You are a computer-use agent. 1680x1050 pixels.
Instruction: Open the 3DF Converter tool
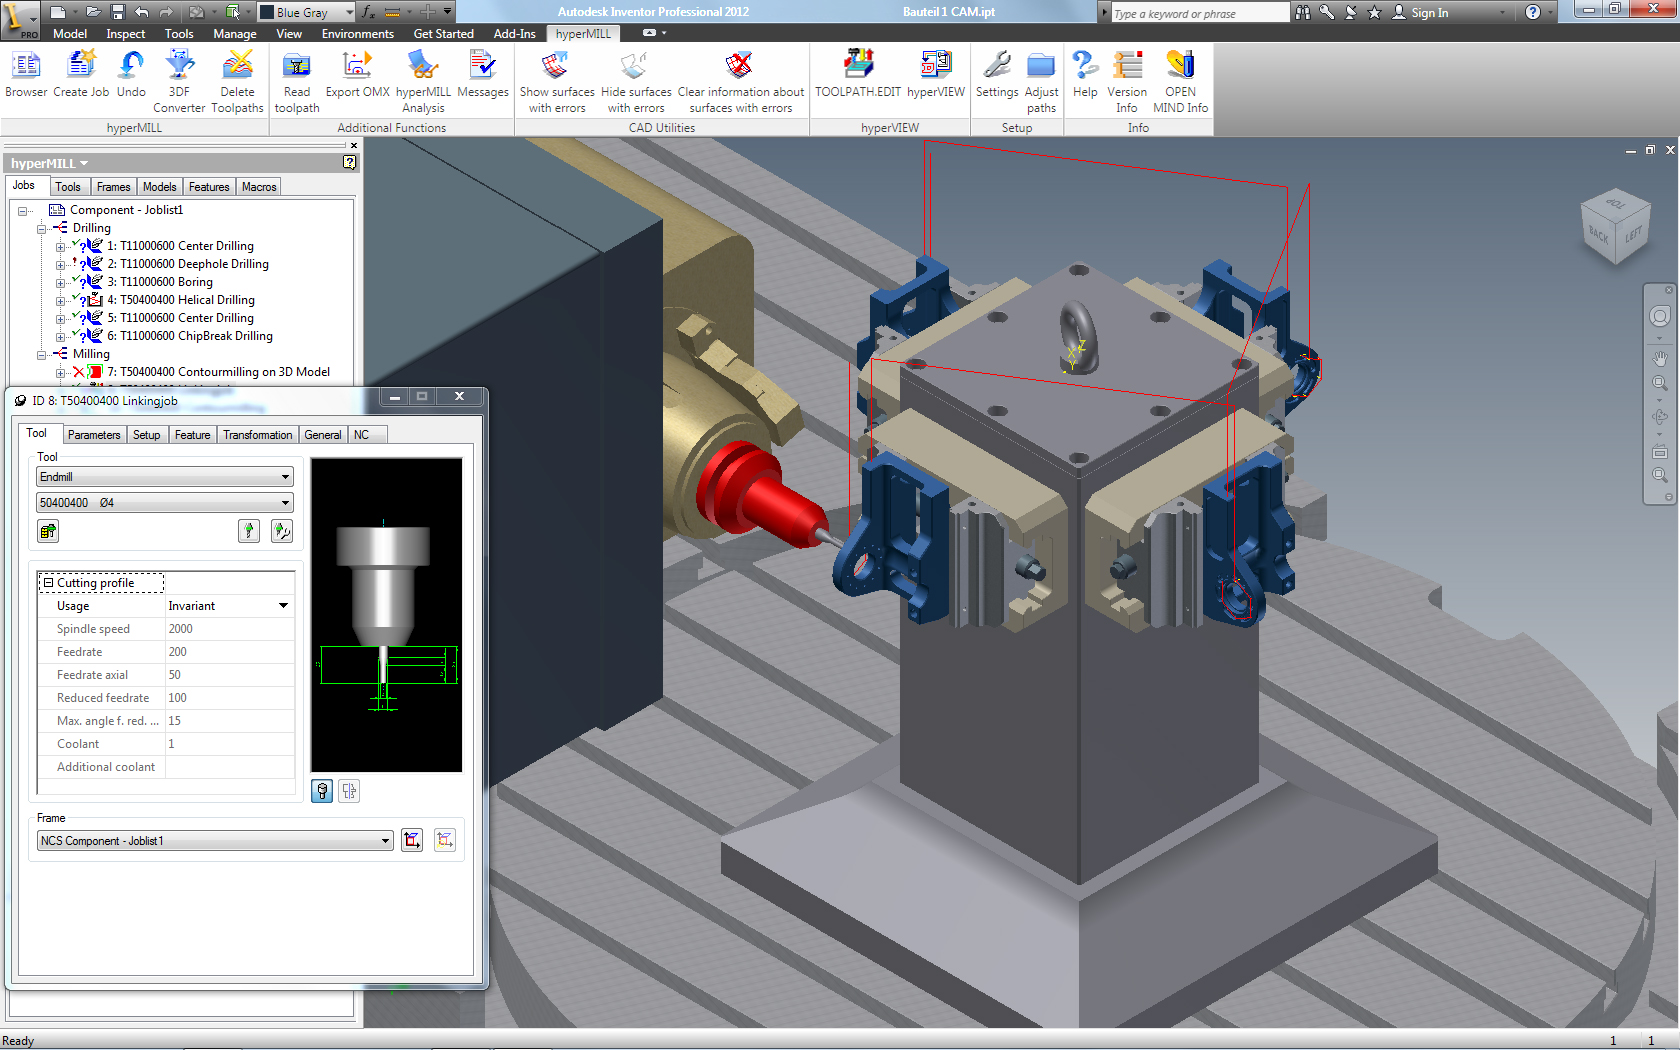tap(179, 80)
